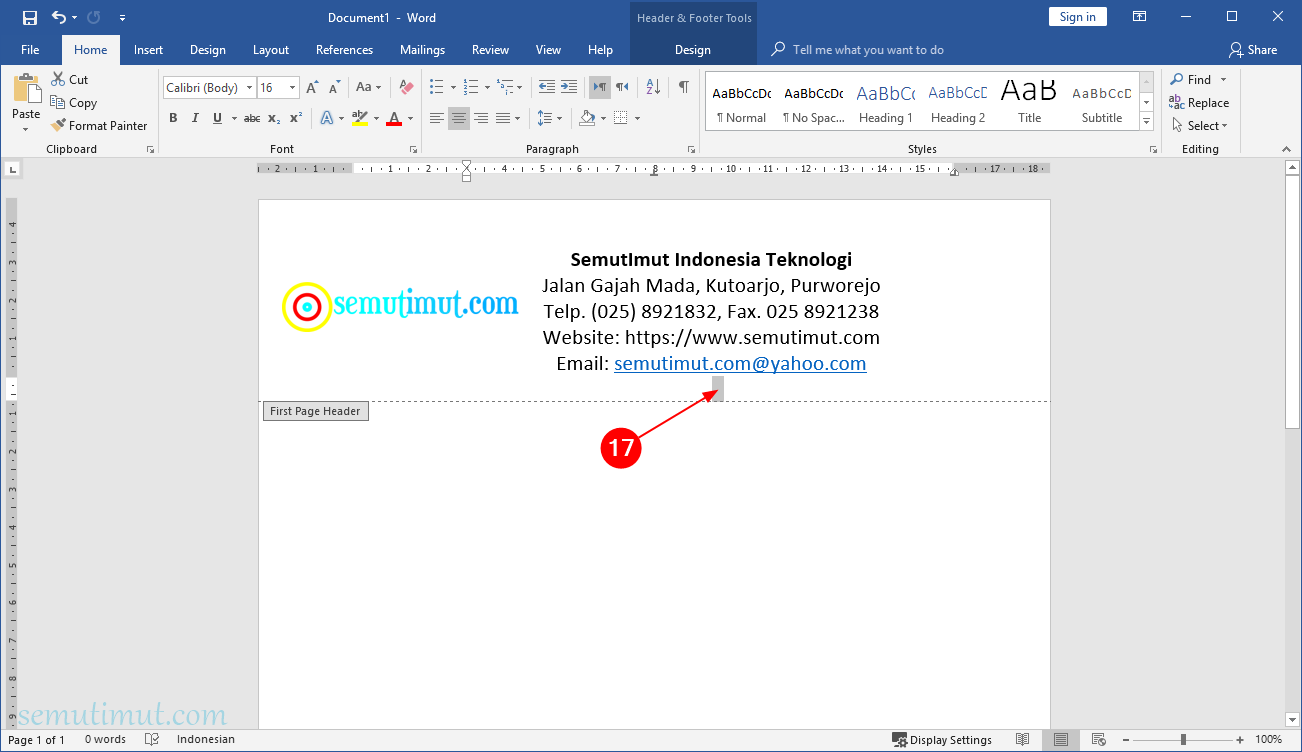Image resolution: width=1302 pixels, height=752 pixels.
Task: Apply the Title style
Action: tap(1030, 102)
